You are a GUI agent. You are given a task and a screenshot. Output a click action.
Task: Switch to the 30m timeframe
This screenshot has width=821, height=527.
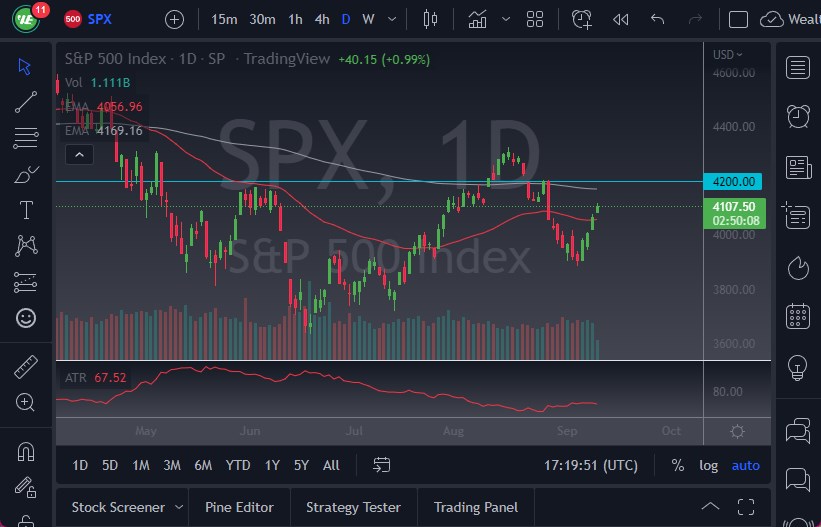coord(262,19)
